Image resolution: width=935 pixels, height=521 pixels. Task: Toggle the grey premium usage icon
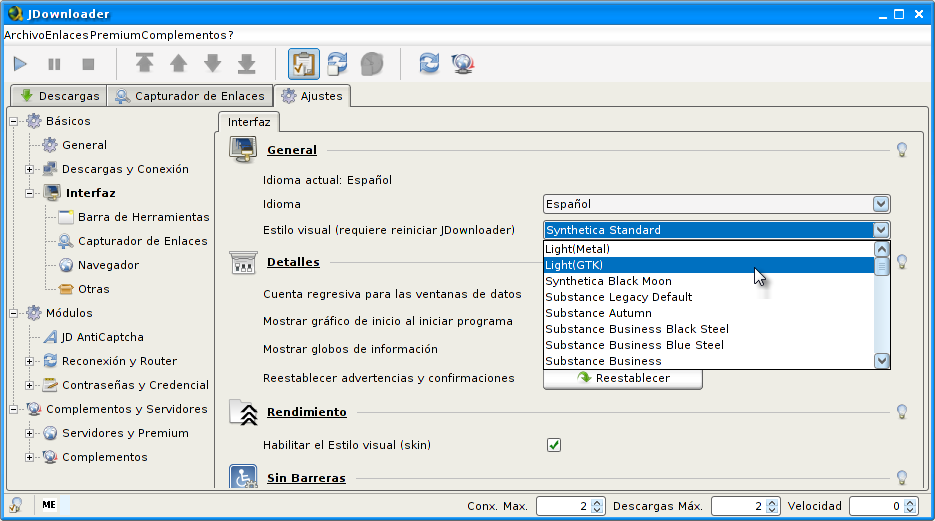pos(371,64)
